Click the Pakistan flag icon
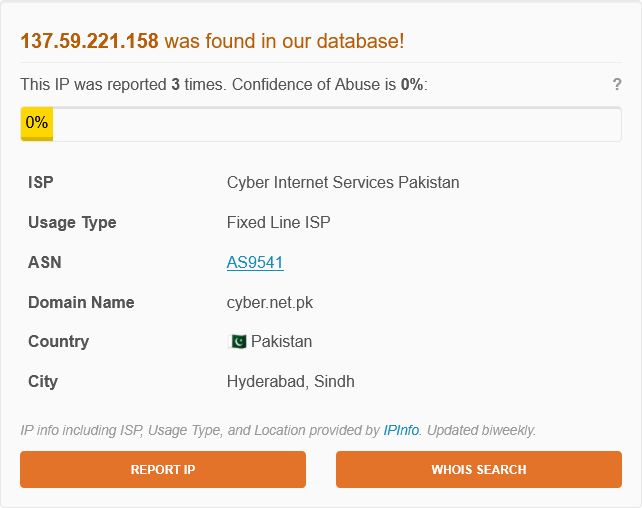642x508 pixels. tap(237, 342)
